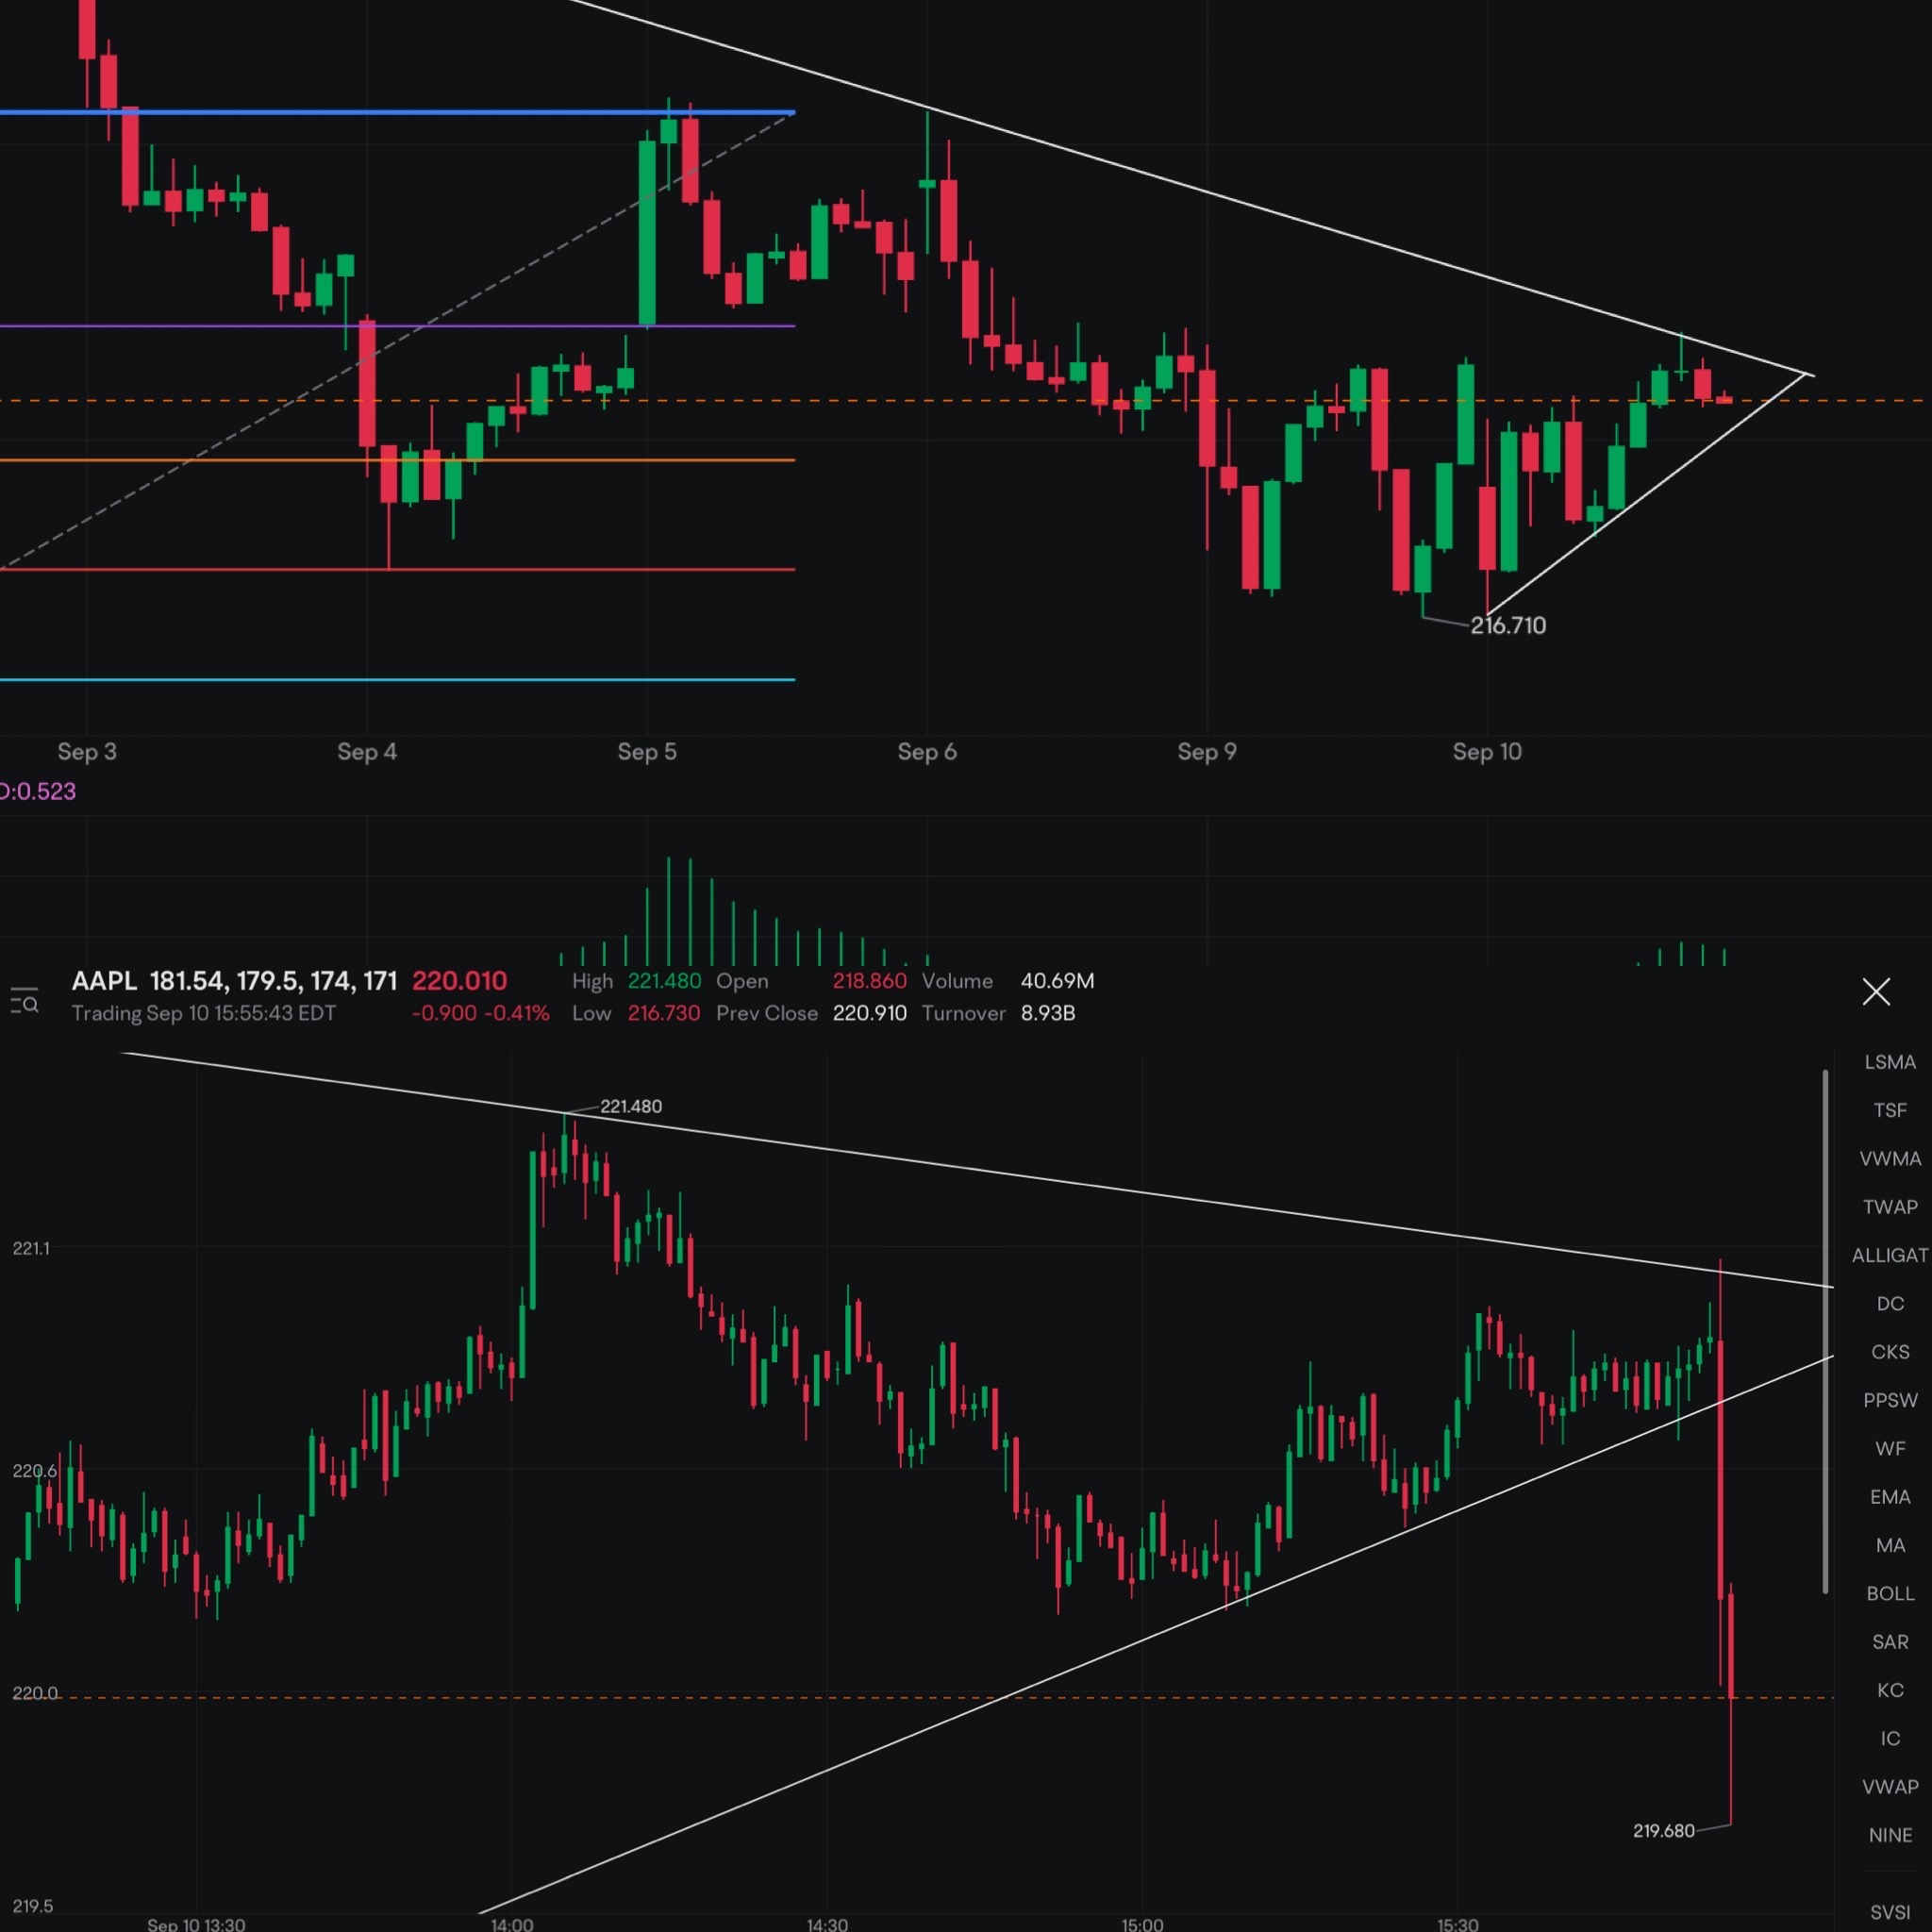Image resolution: width=1932 pixels, height=1932 pixels.
Task: Apply the SVSI indicator
Action: pos(1889,1913)
